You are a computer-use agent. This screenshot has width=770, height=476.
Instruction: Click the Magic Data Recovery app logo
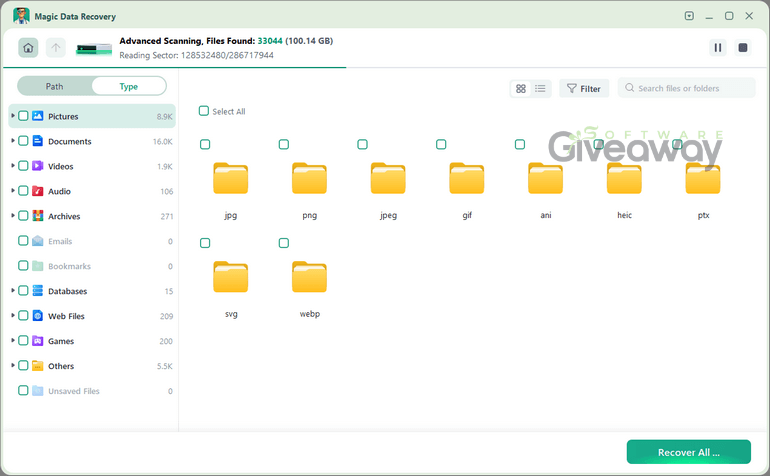point(21,16)
